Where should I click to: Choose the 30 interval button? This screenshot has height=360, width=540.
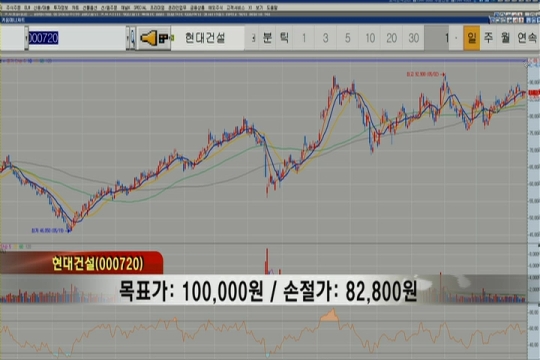pos(414,38)
